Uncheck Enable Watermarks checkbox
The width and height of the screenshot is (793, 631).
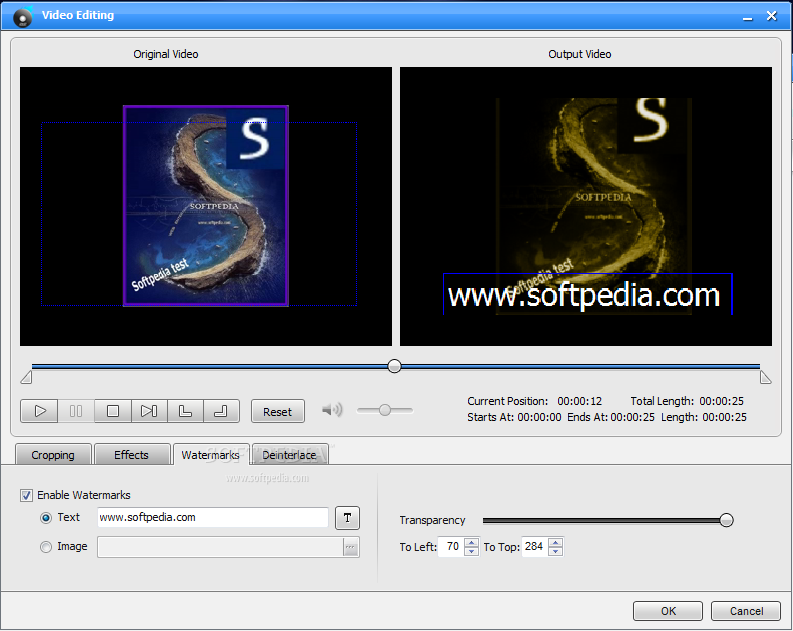pyautogui.click(x=26, y=495)
